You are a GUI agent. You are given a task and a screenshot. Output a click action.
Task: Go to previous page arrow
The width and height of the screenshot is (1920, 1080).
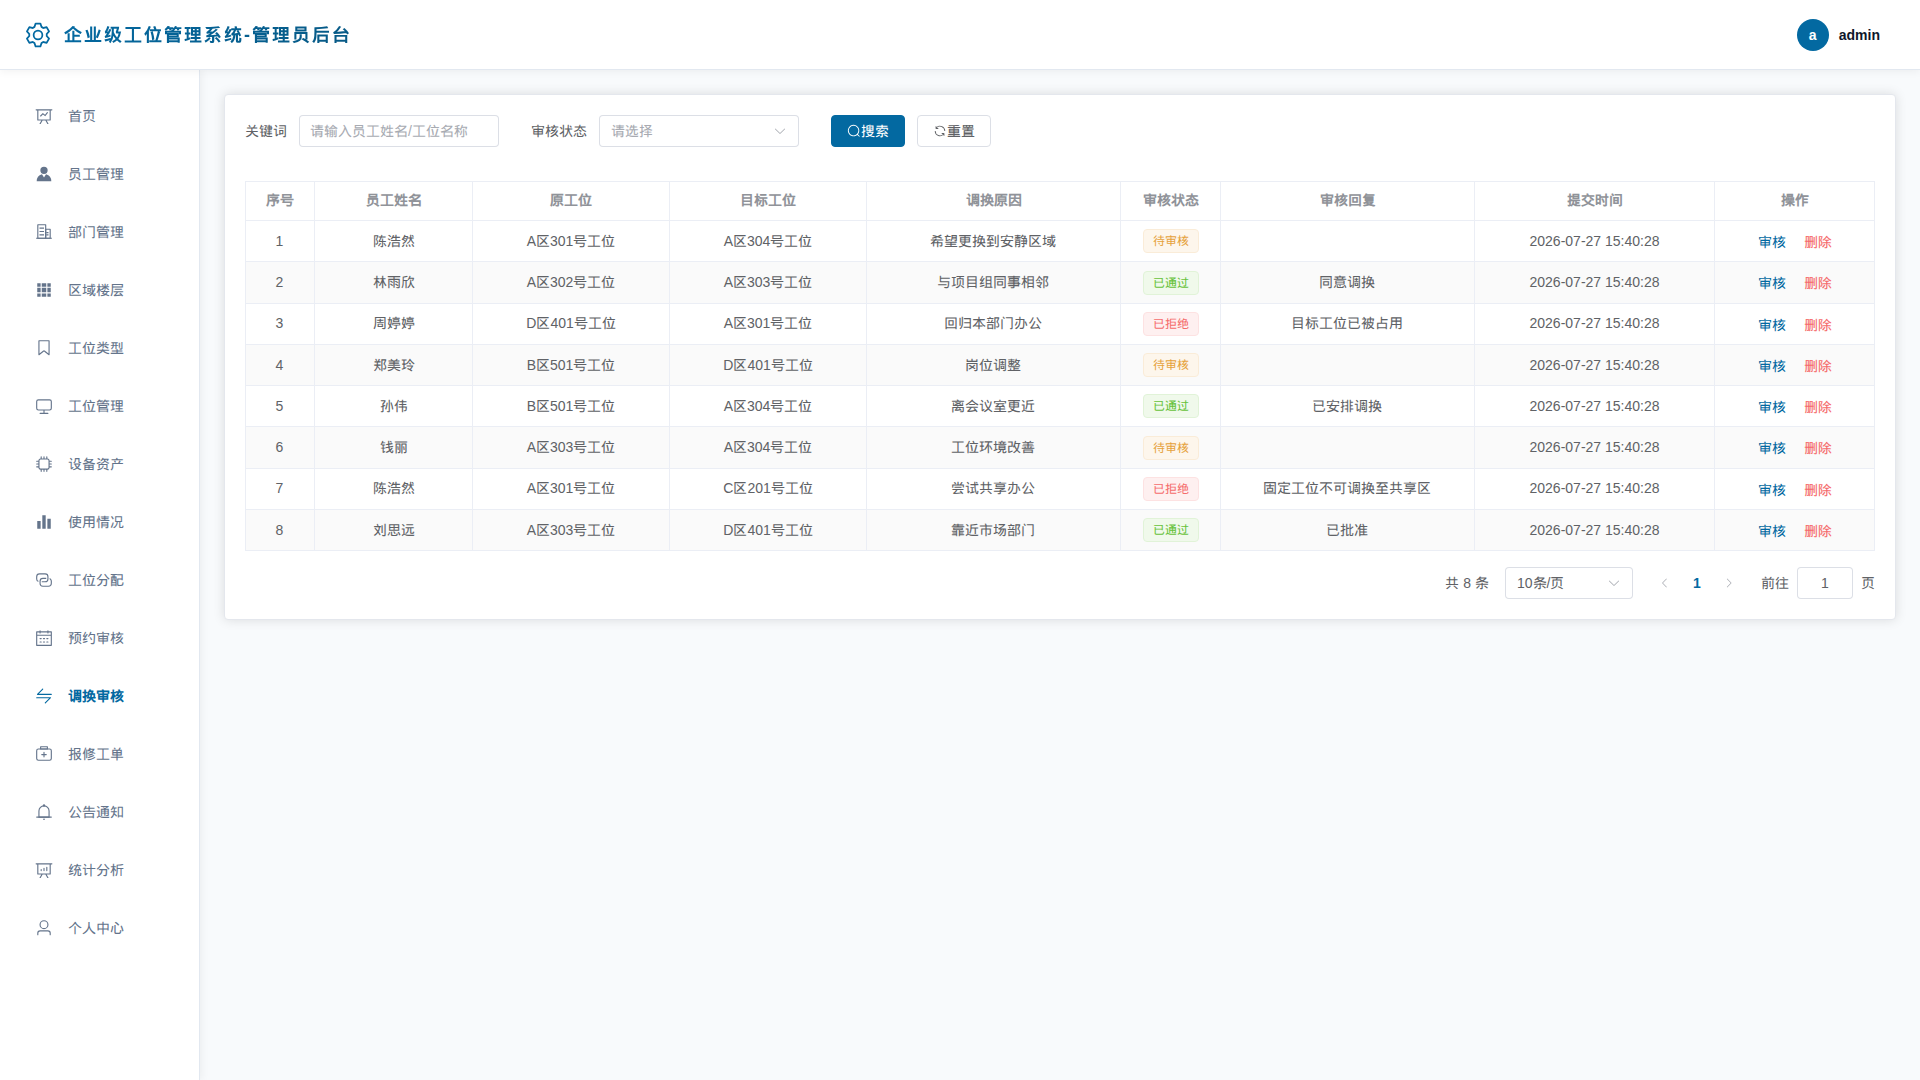pos(1664,583)
